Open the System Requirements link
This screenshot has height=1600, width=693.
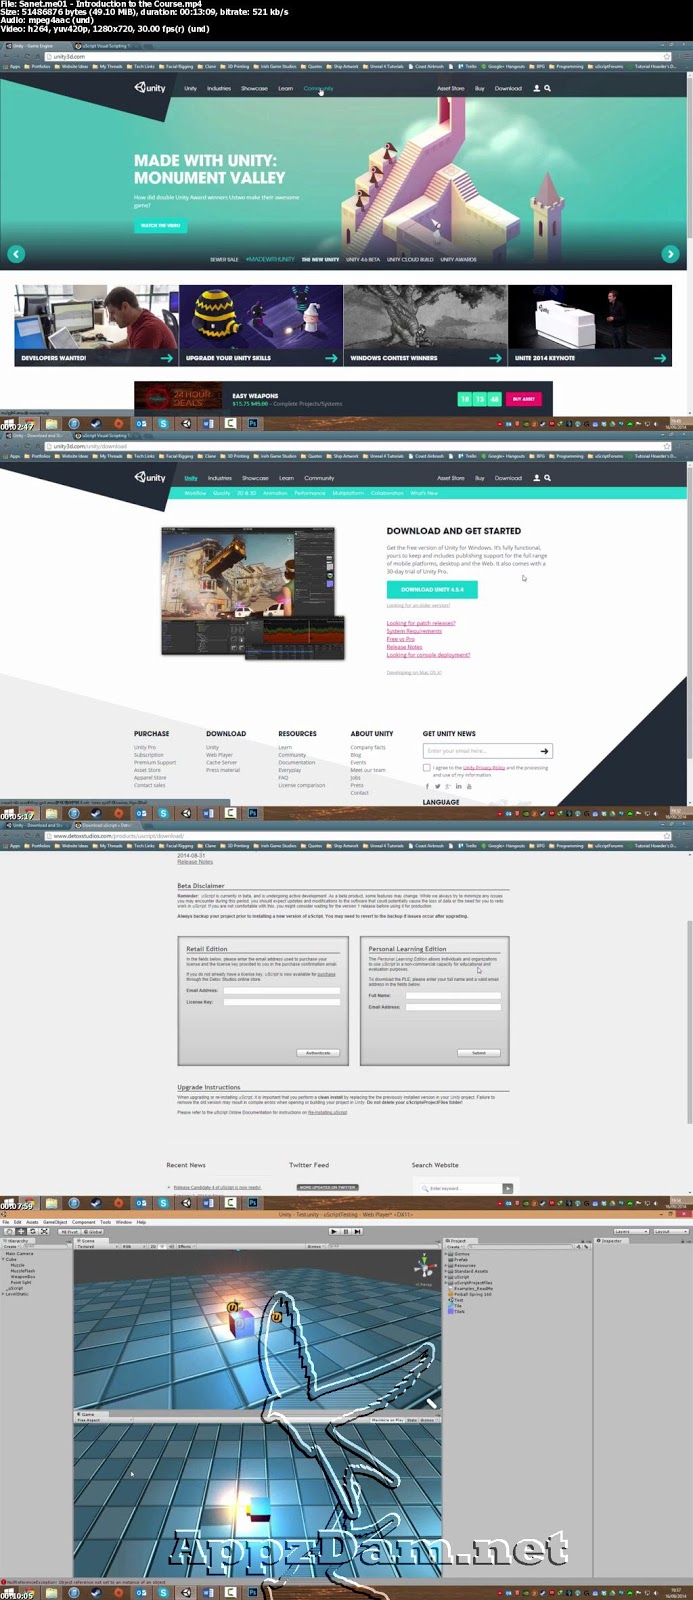(414, 631)
